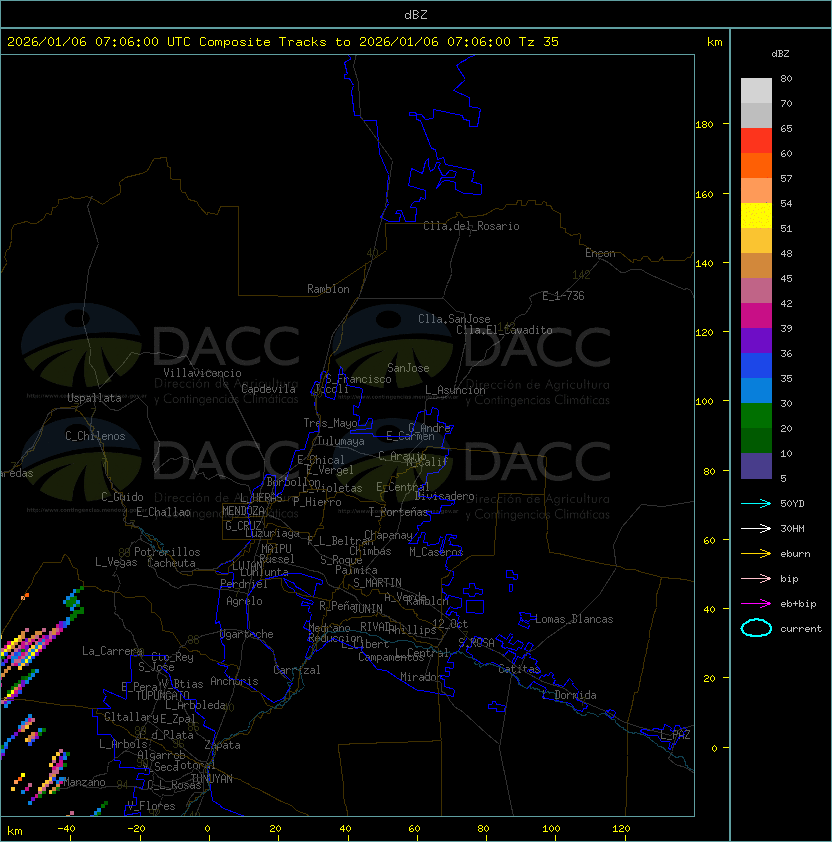Select the indigo 5-10 dBZ swatch
Screen dimensions: 832x842
[x=756, y=466]
